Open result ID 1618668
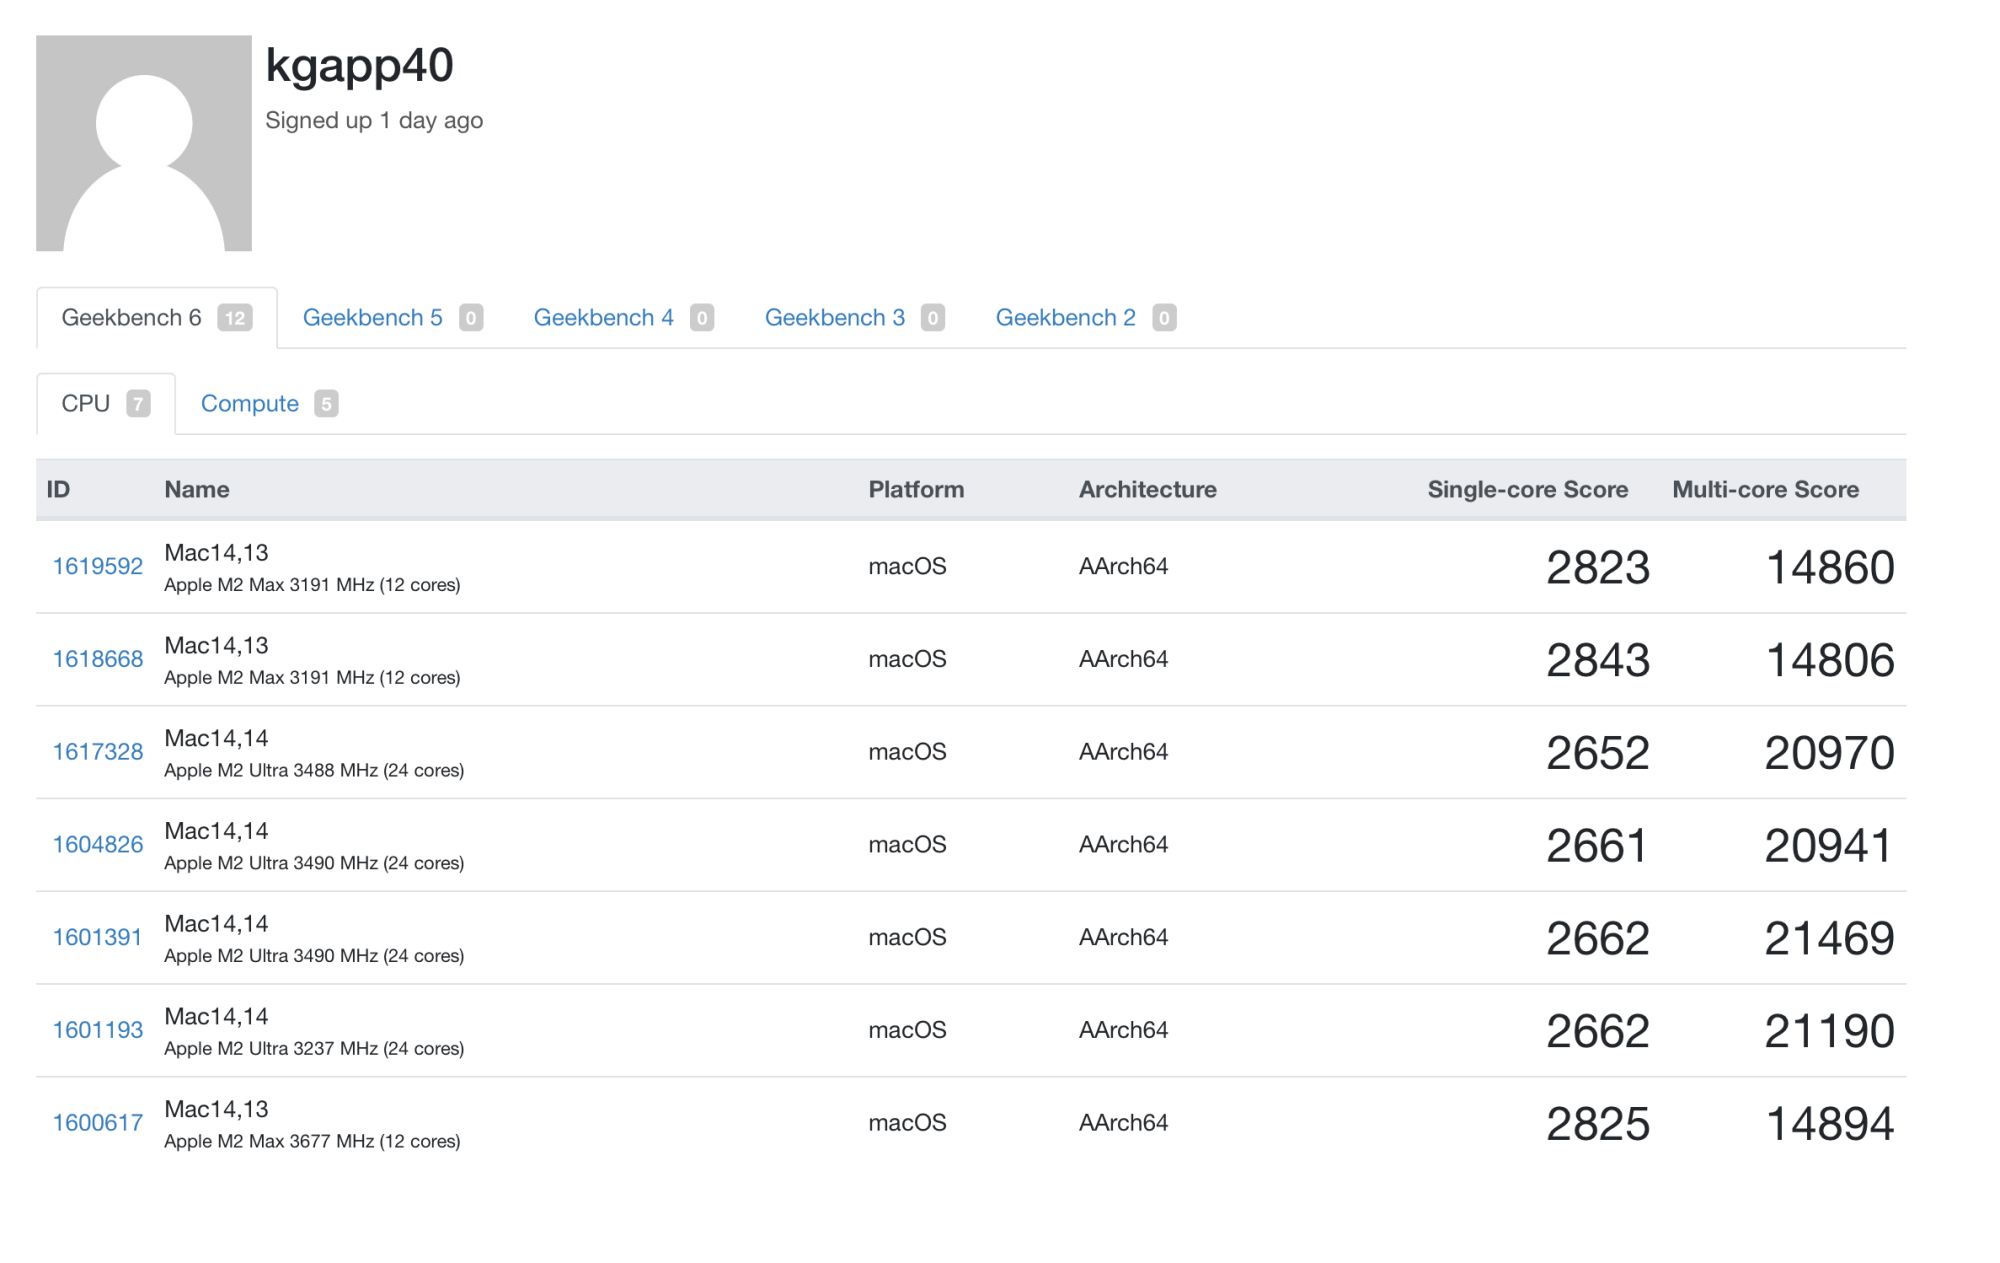Image resolution: width=2000 pixels, height=1263 pixels. tap(98, 659)
